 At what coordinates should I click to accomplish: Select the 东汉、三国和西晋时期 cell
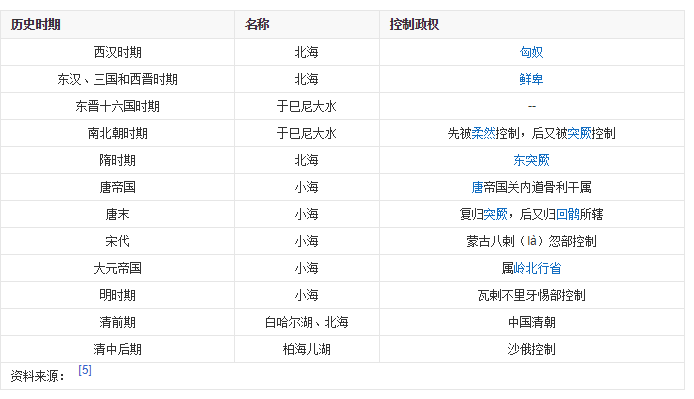pos(117,79)
